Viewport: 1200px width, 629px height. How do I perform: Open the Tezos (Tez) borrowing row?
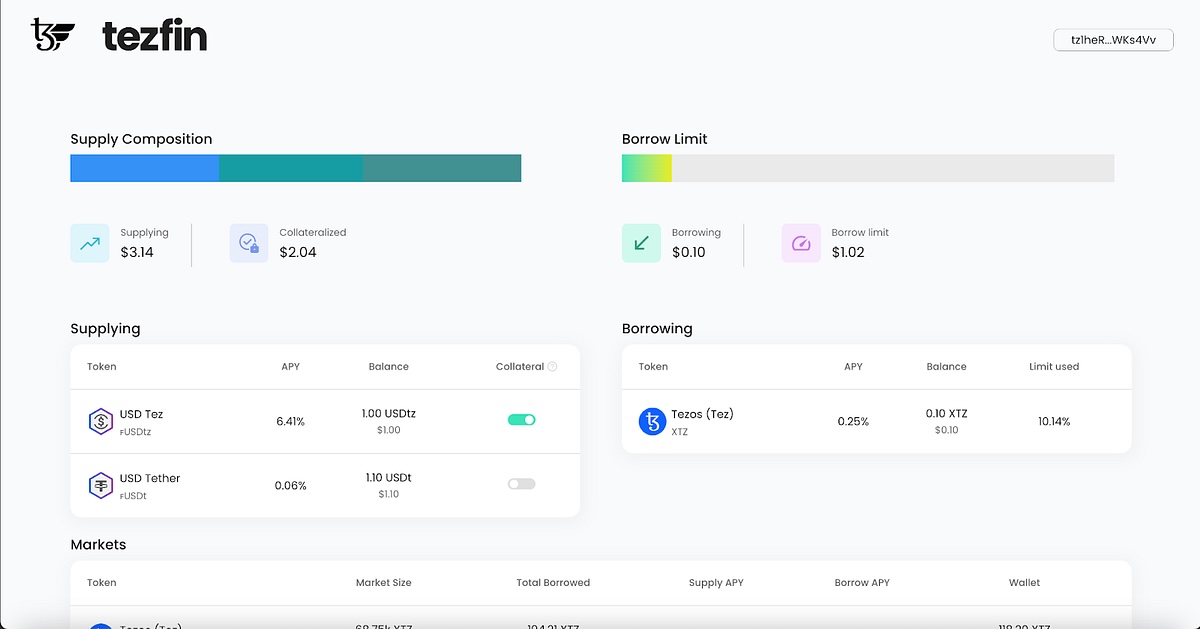pyautogui.click(x=876, y=422)
